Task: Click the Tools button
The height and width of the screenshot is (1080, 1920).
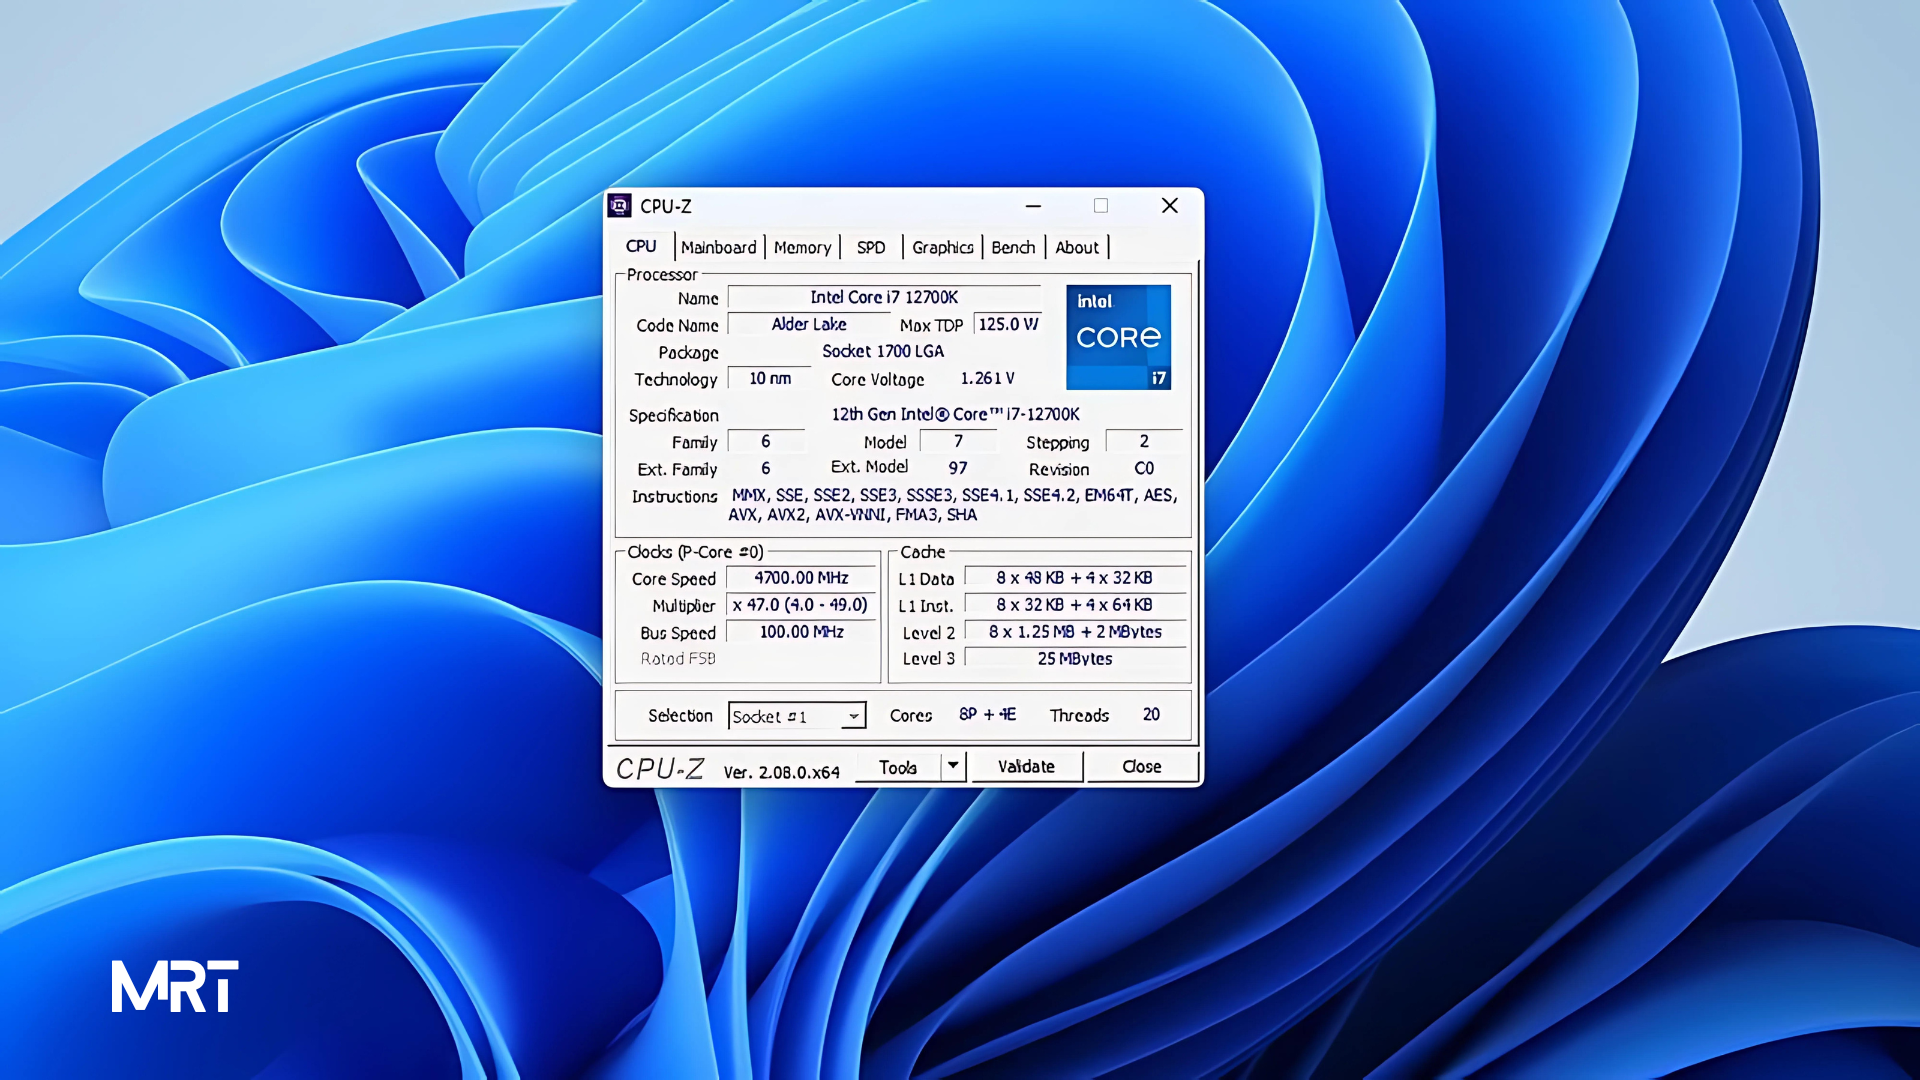Action: pos(897,767)
